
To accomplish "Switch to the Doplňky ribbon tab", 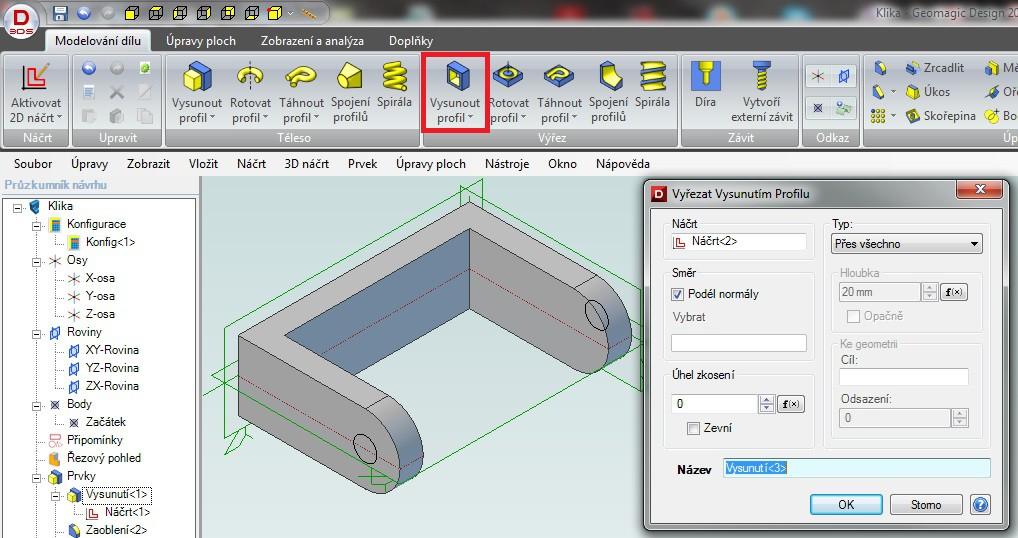I will point(411,40).
